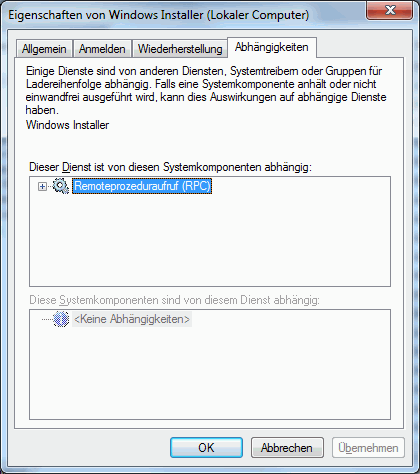Select the Abhängigkeiten tab

[272, 47]
